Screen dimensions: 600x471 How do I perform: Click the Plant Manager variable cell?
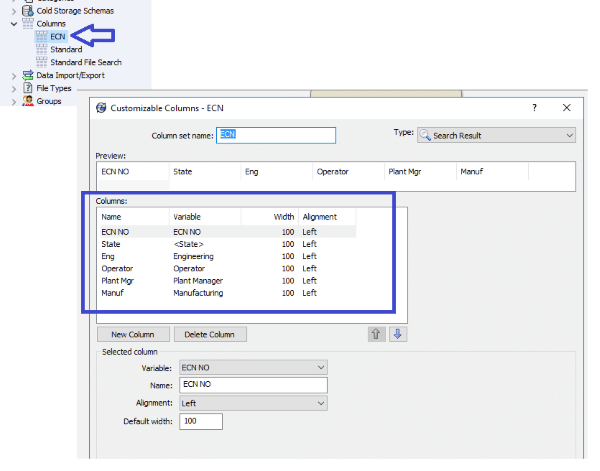point(198,281)
